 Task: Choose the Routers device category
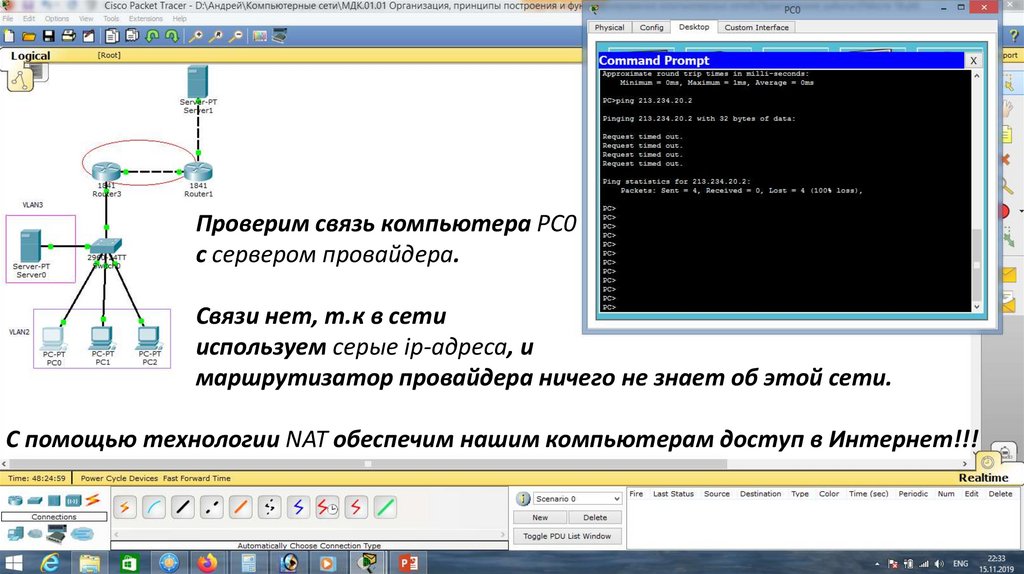(14, 501)
